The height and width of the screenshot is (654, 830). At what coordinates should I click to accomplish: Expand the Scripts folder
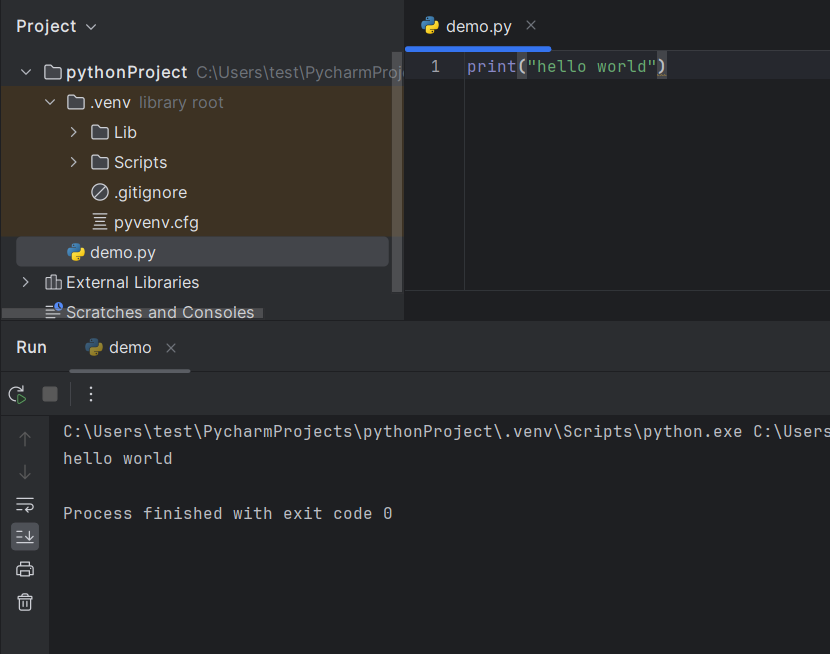tap(73, 162)
